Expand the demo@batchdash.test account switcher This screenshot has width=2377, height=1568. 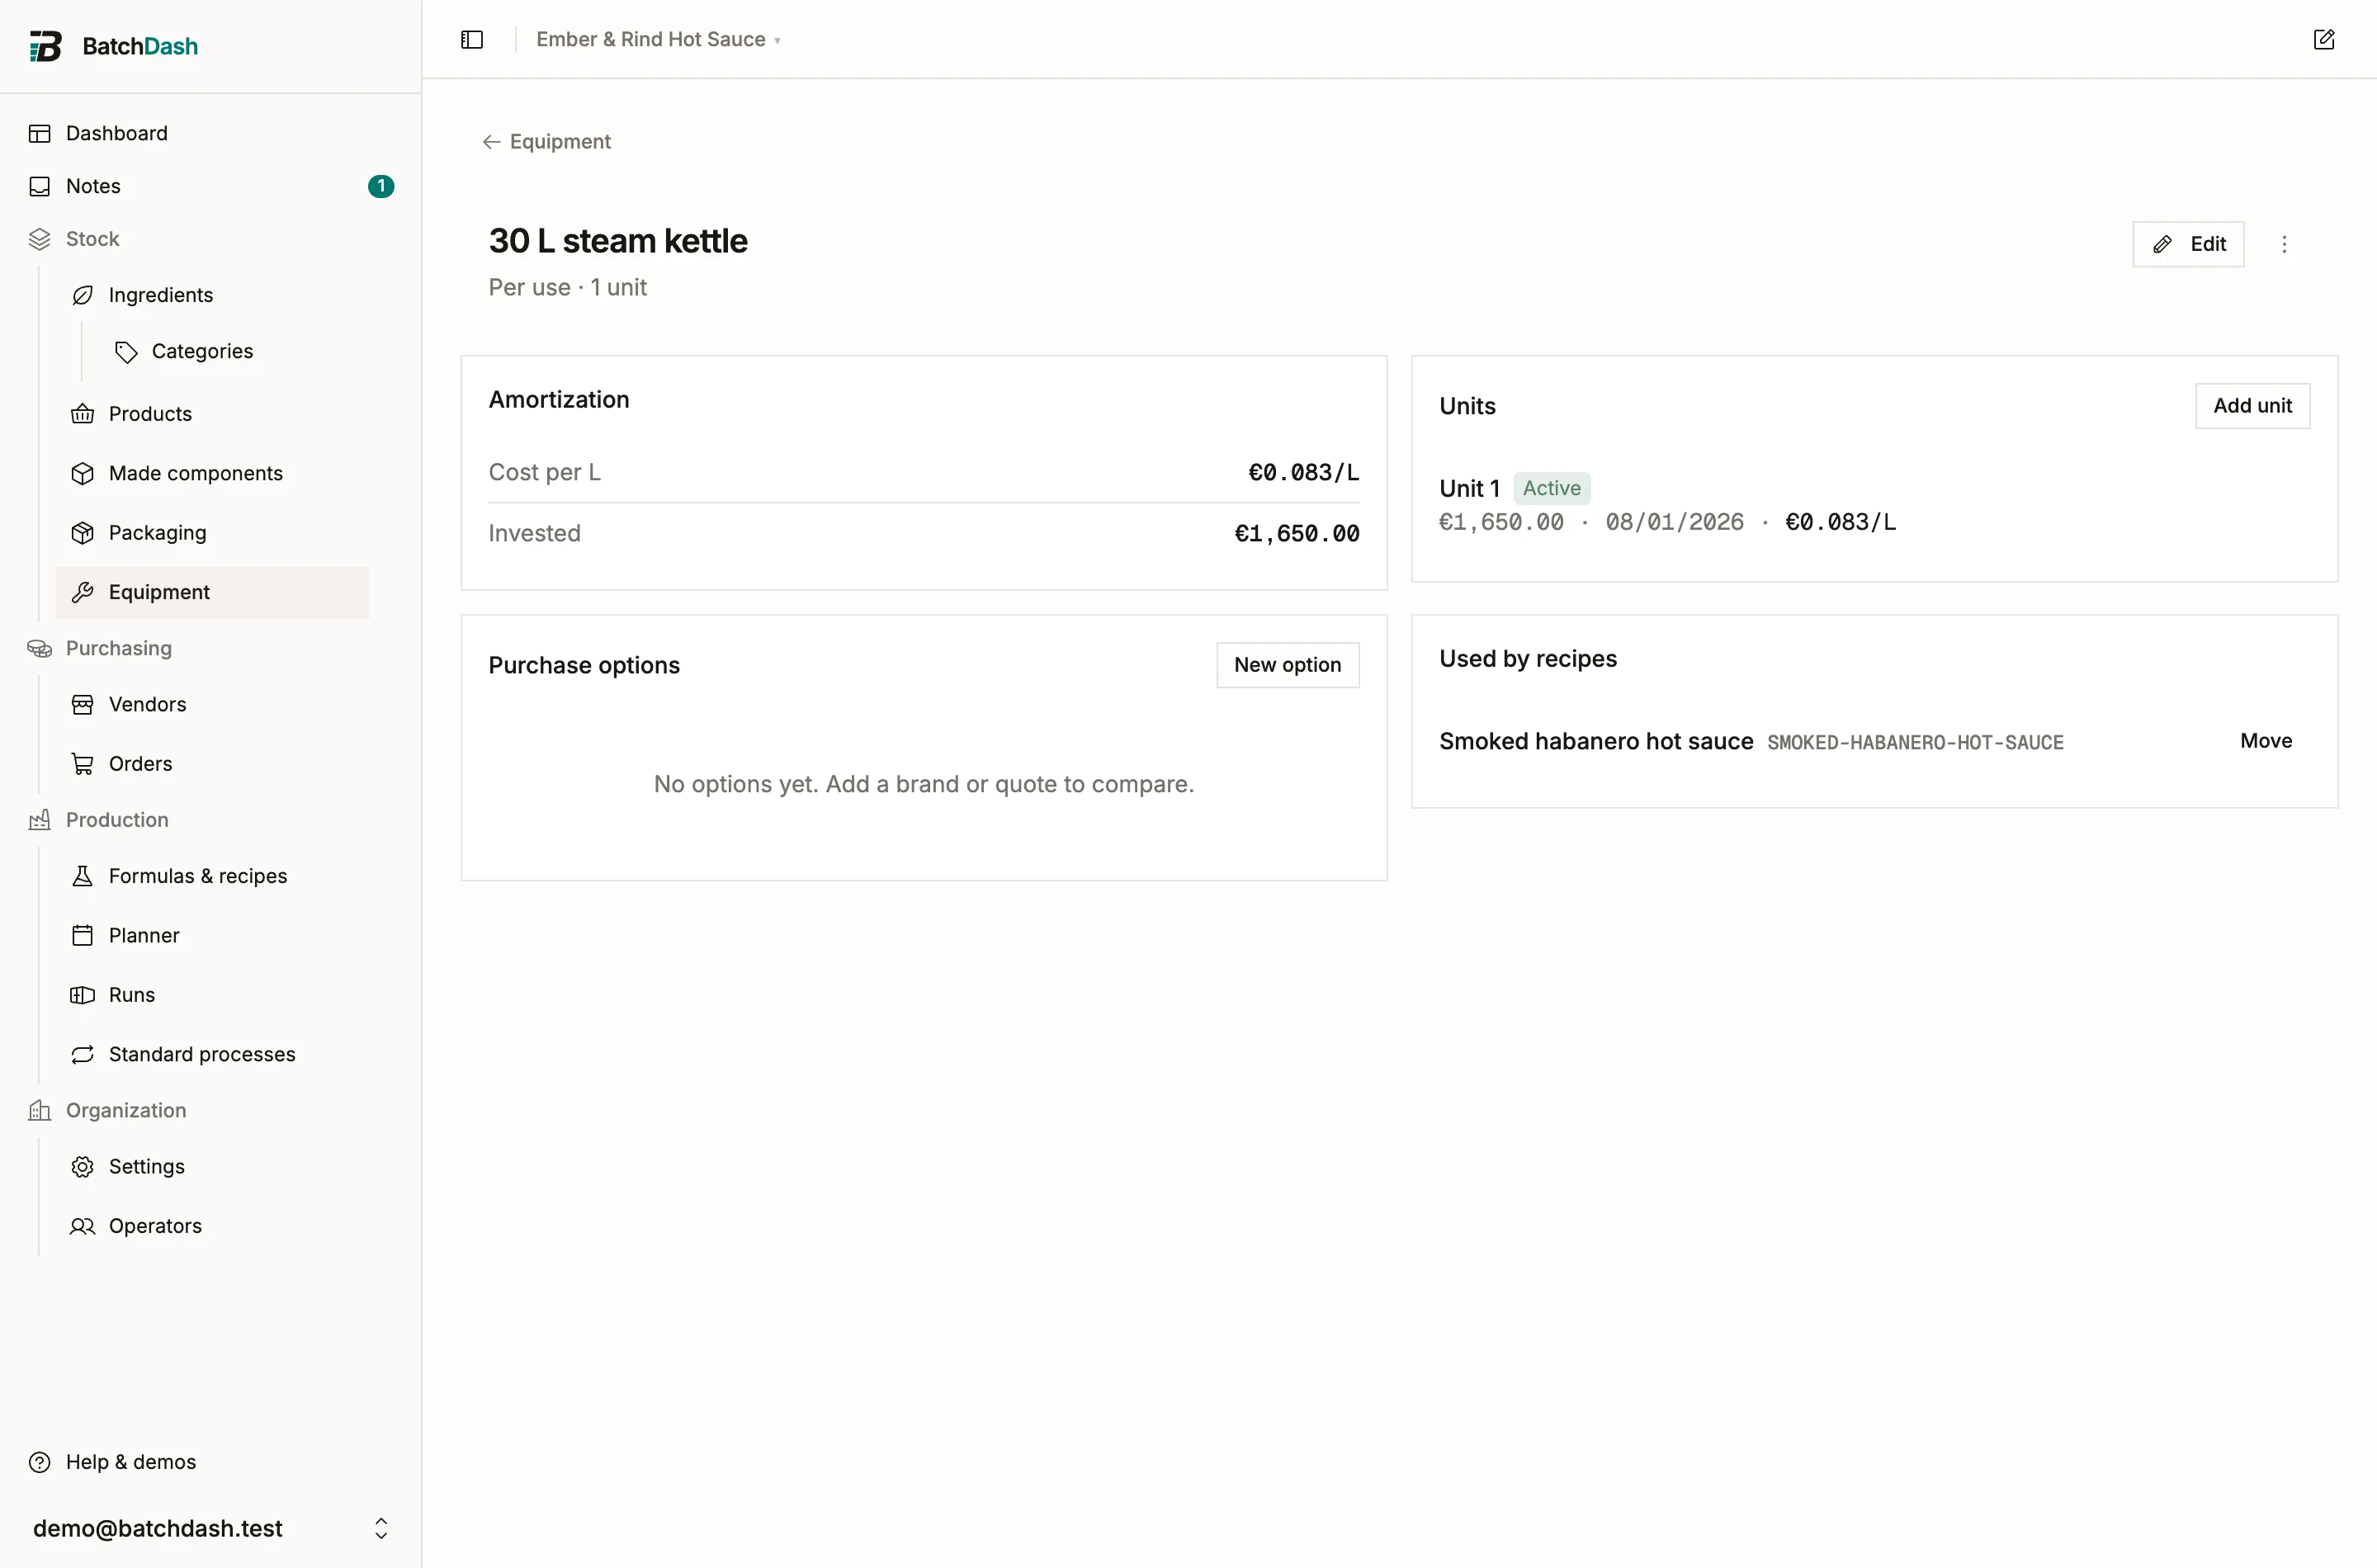[210, 1528]
